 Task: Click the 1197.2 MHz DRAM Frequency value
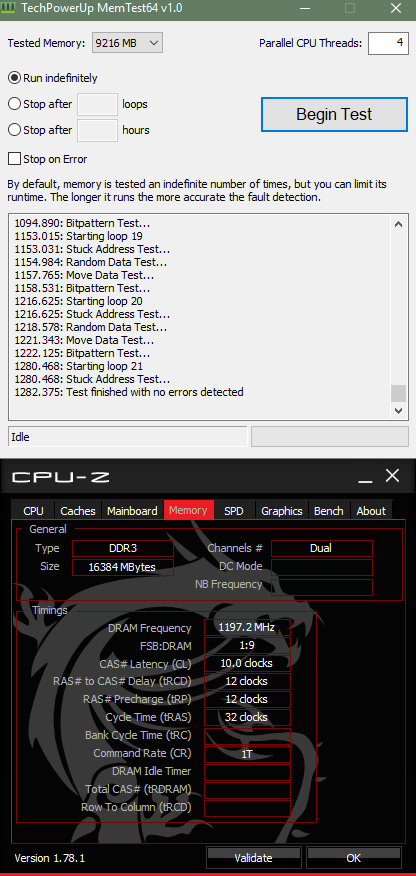[x=248, y=627]
